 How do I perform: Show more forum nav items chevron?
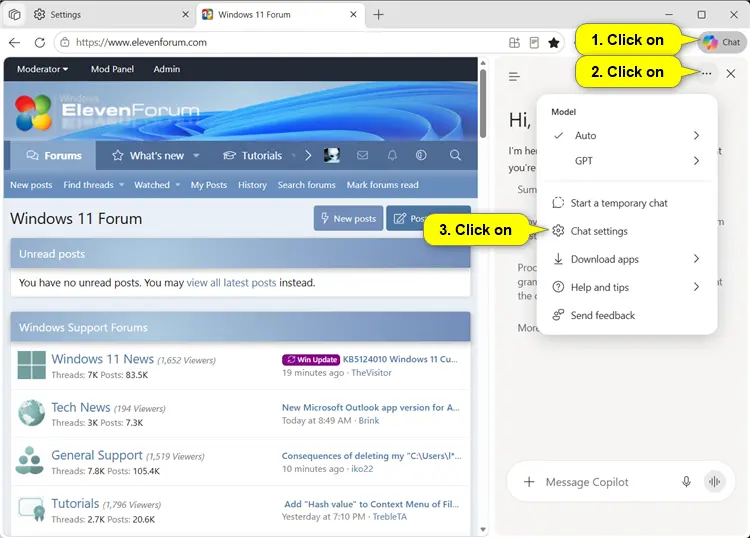coord(308,155)
